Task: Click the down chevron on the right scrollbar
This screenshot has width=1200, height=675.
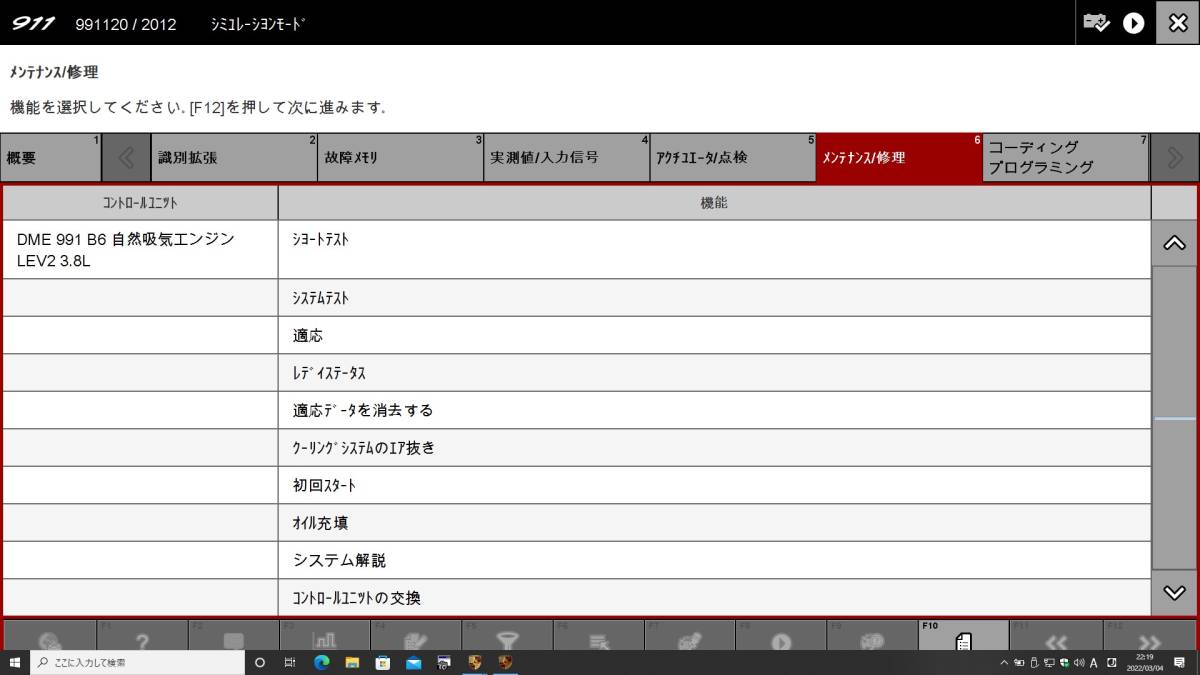Action: point(1174,590)
